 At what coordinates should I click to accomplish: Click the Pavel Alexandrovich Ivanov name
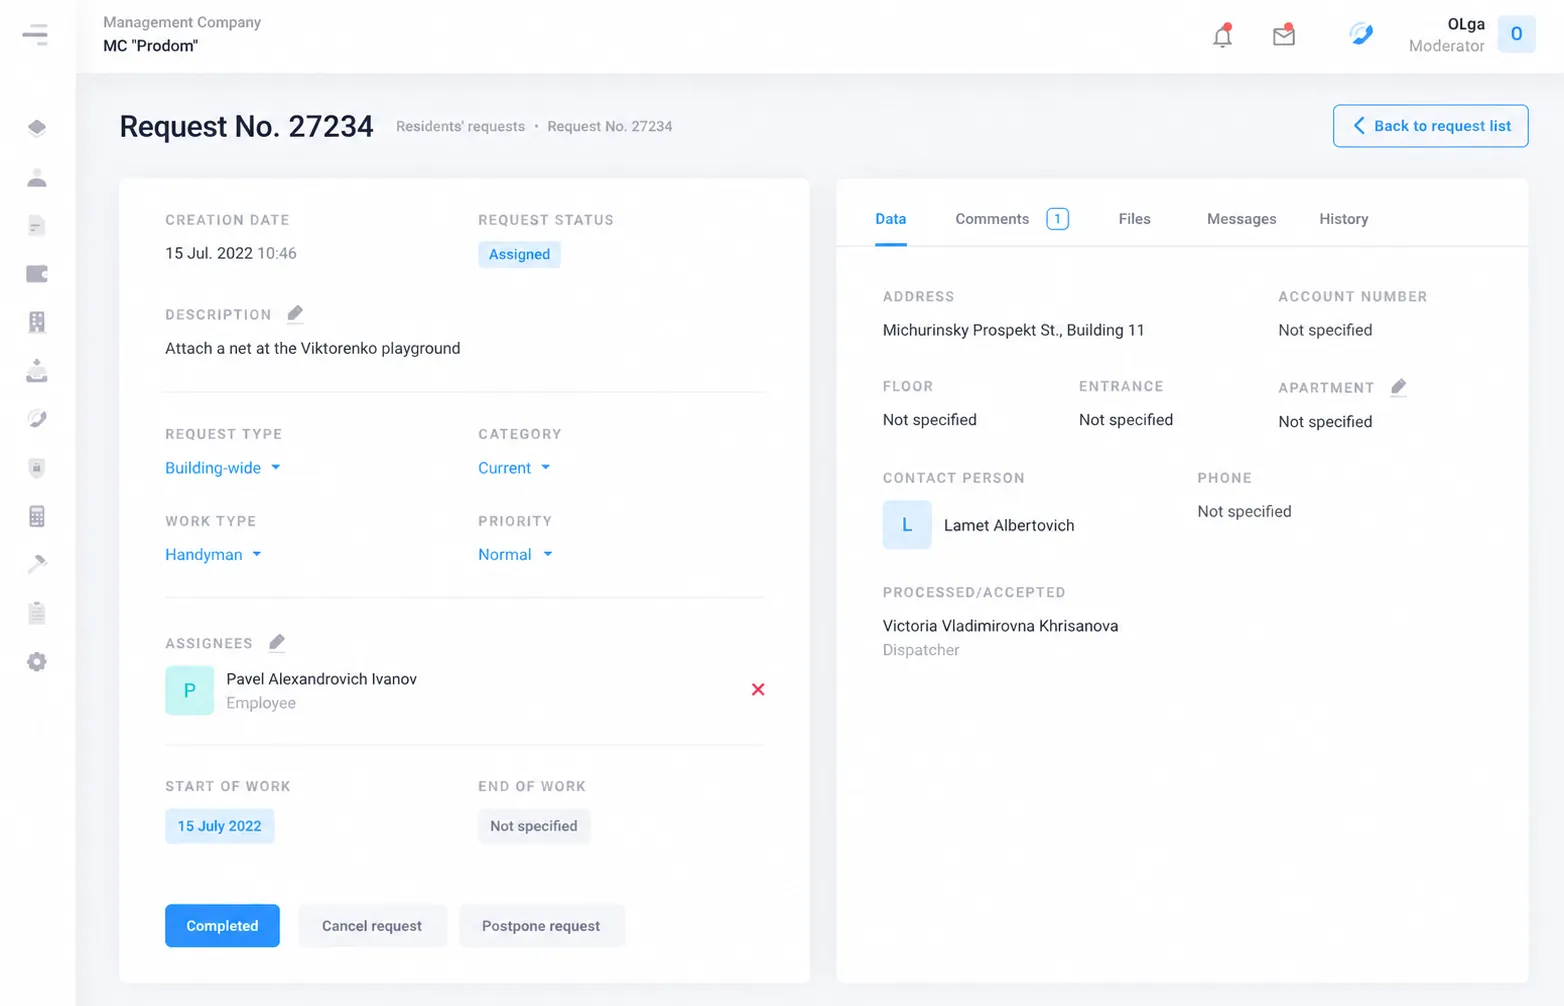pos(321,679)
